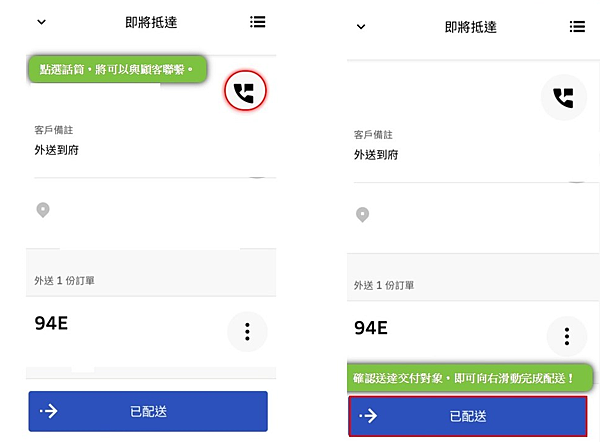Click the 已配送 button on left screen
This screenshot has height=442, width=600.
coord(148,411)
